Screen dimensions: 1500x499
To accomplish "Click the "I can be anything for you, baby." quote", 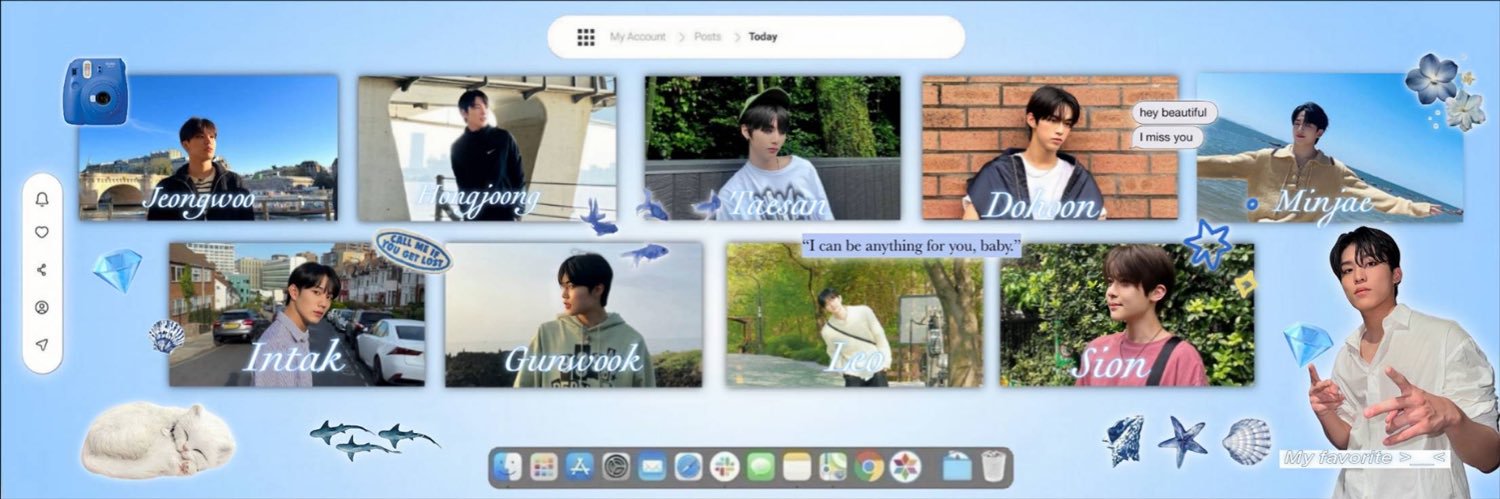I will (x=911, y=246).
